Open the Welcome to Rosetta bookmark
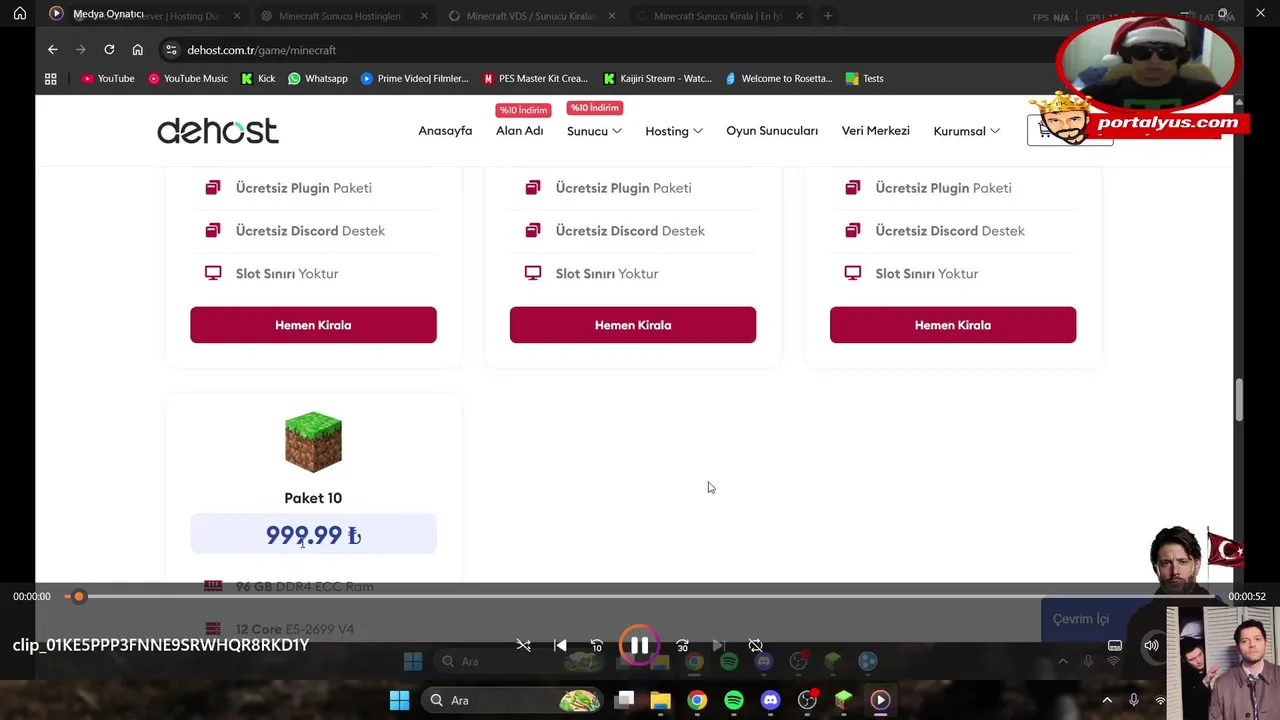The image size is (1280, 720). (x=777, y=78)
